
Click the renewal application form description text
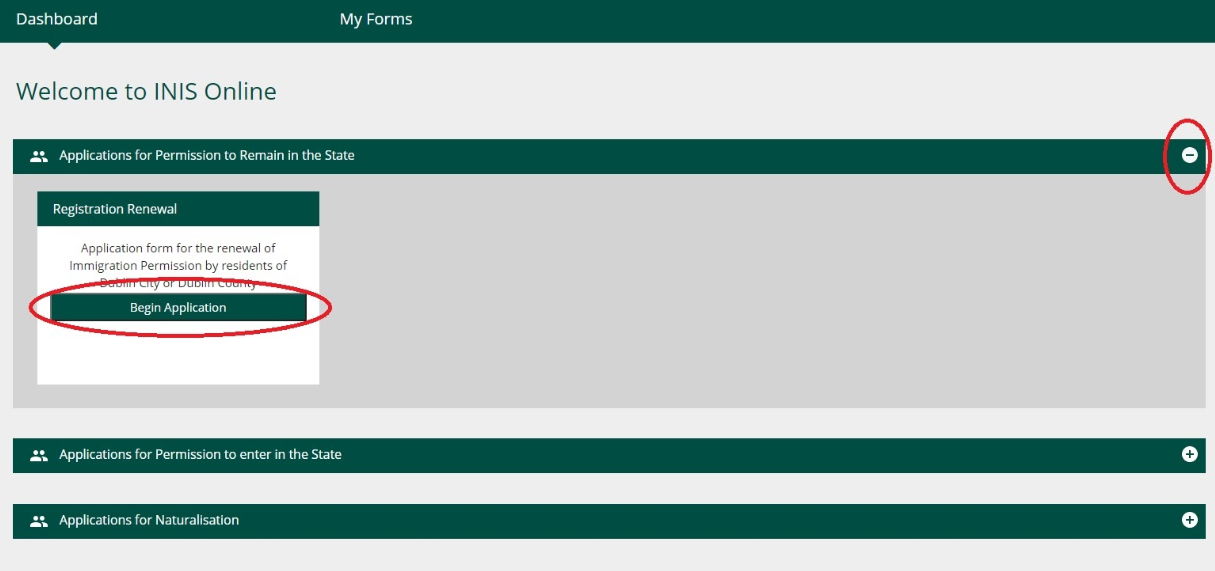coord(178,265)
